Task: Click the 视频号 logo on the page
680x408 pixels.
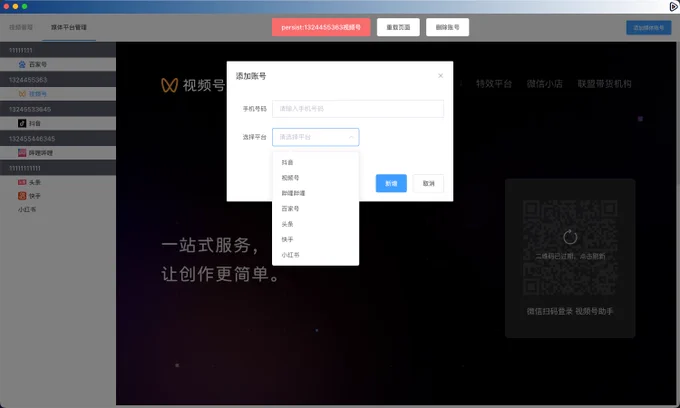Action: coord(193,85)
